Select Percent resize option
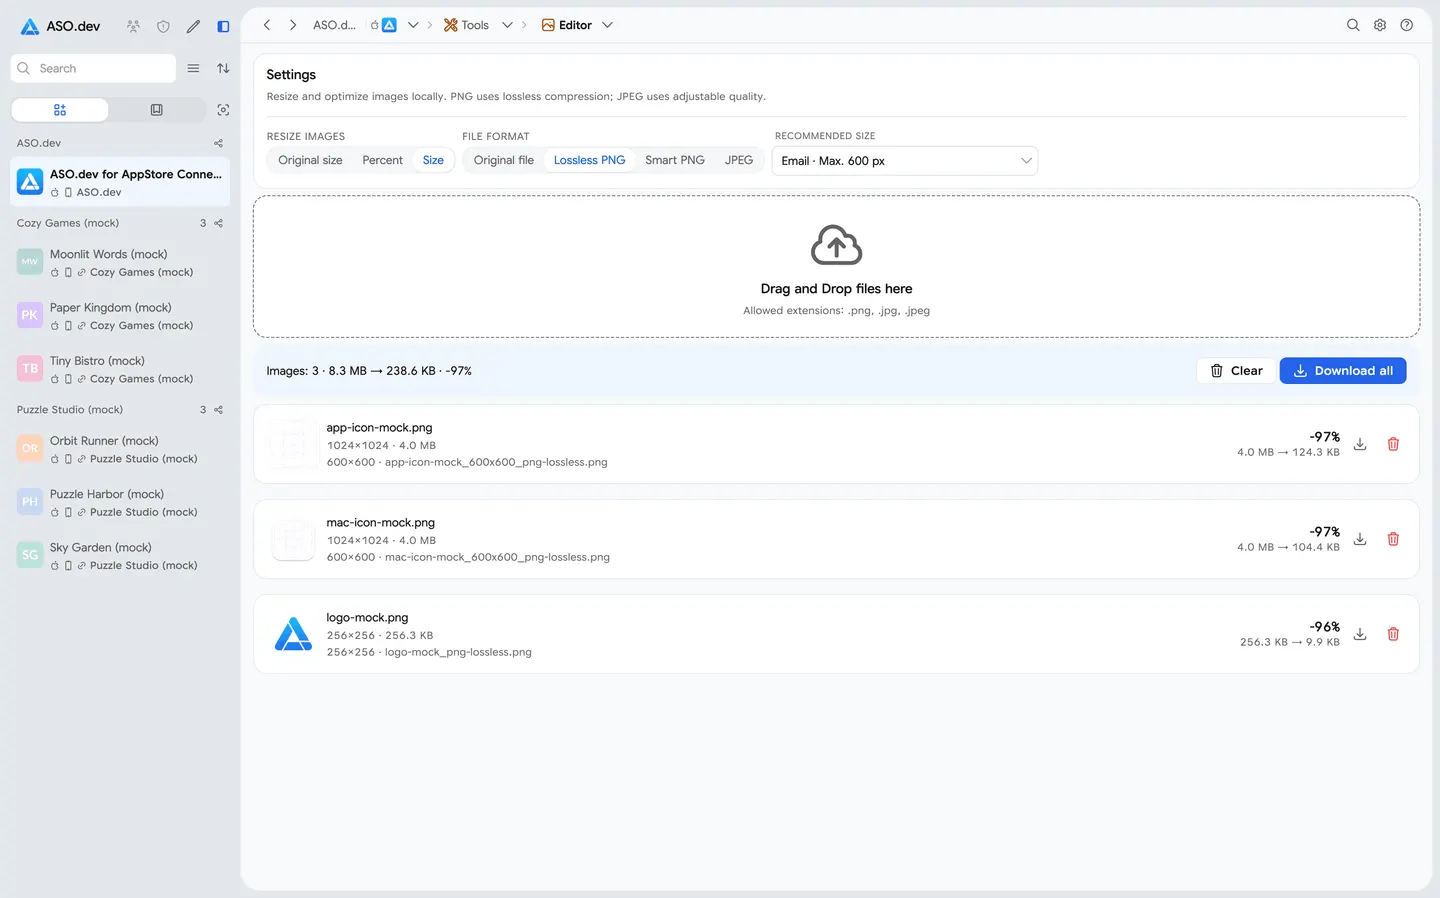Screen dimensions: 1440x898 tap(382, 160)
